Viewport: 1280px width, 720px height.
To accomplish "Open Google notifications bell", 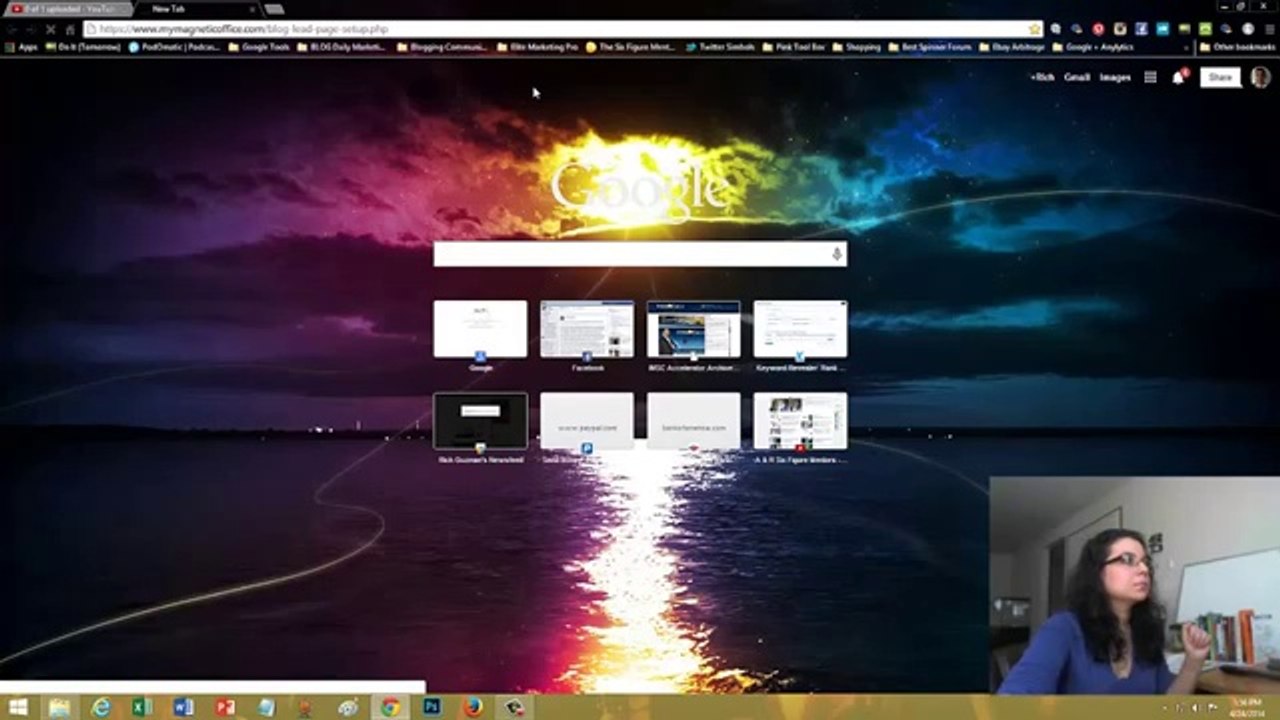I will [1178, 77].
